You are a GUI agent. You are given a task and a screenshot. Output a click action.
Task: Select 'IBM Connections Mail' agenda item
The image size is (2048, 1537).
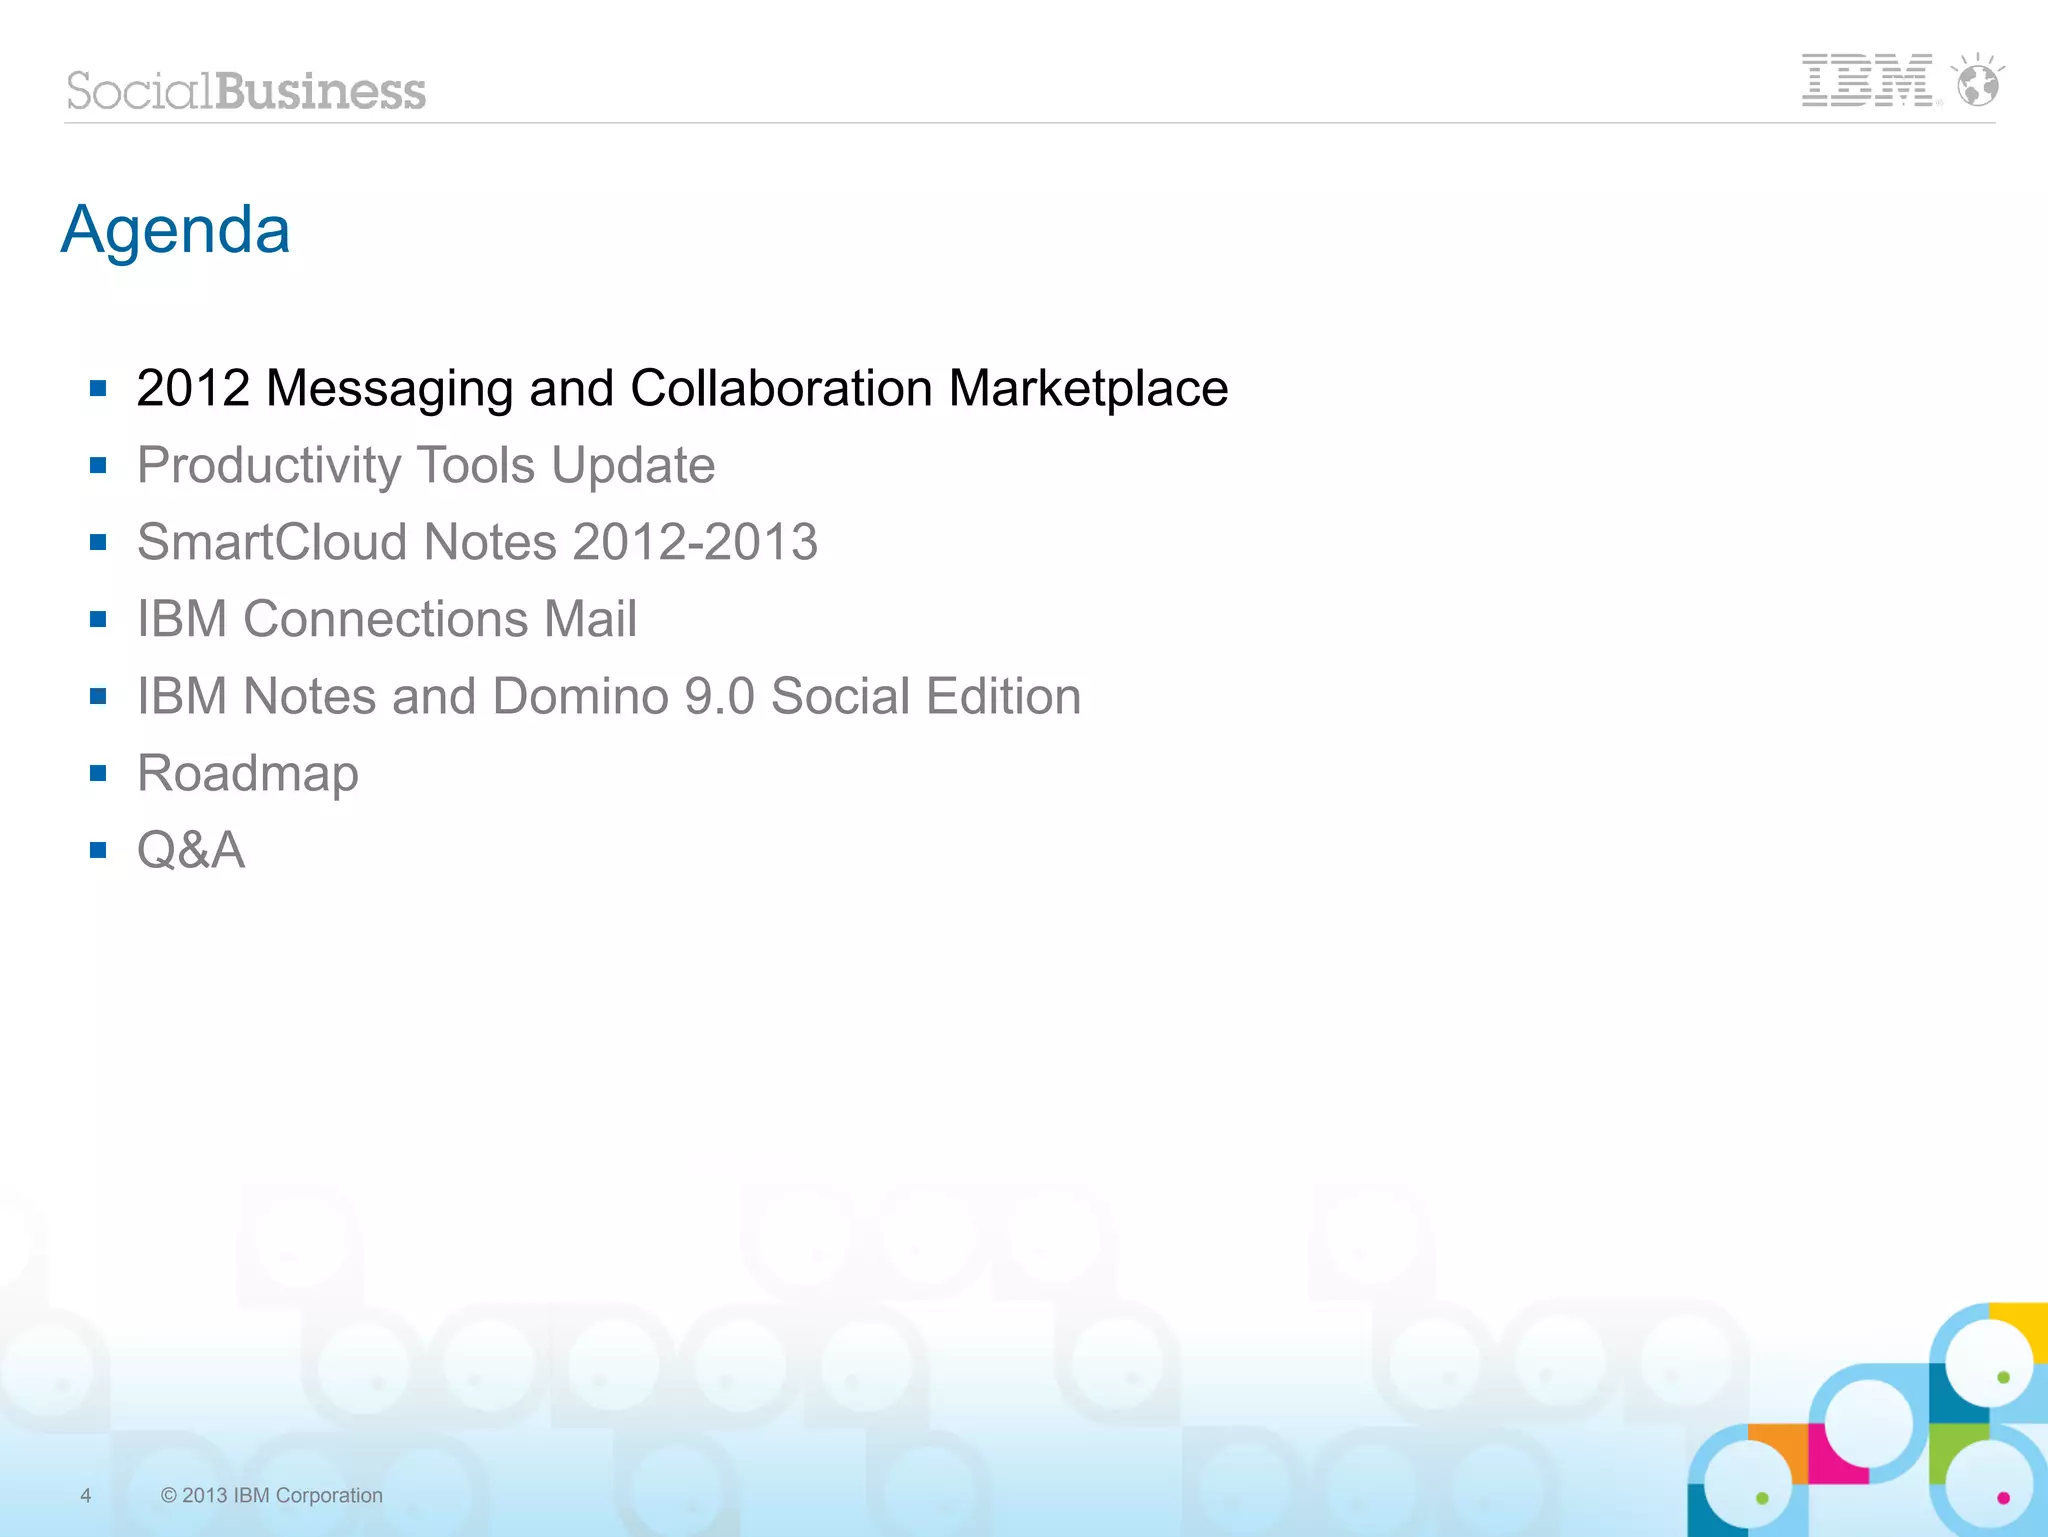click(x=387, y=619)
